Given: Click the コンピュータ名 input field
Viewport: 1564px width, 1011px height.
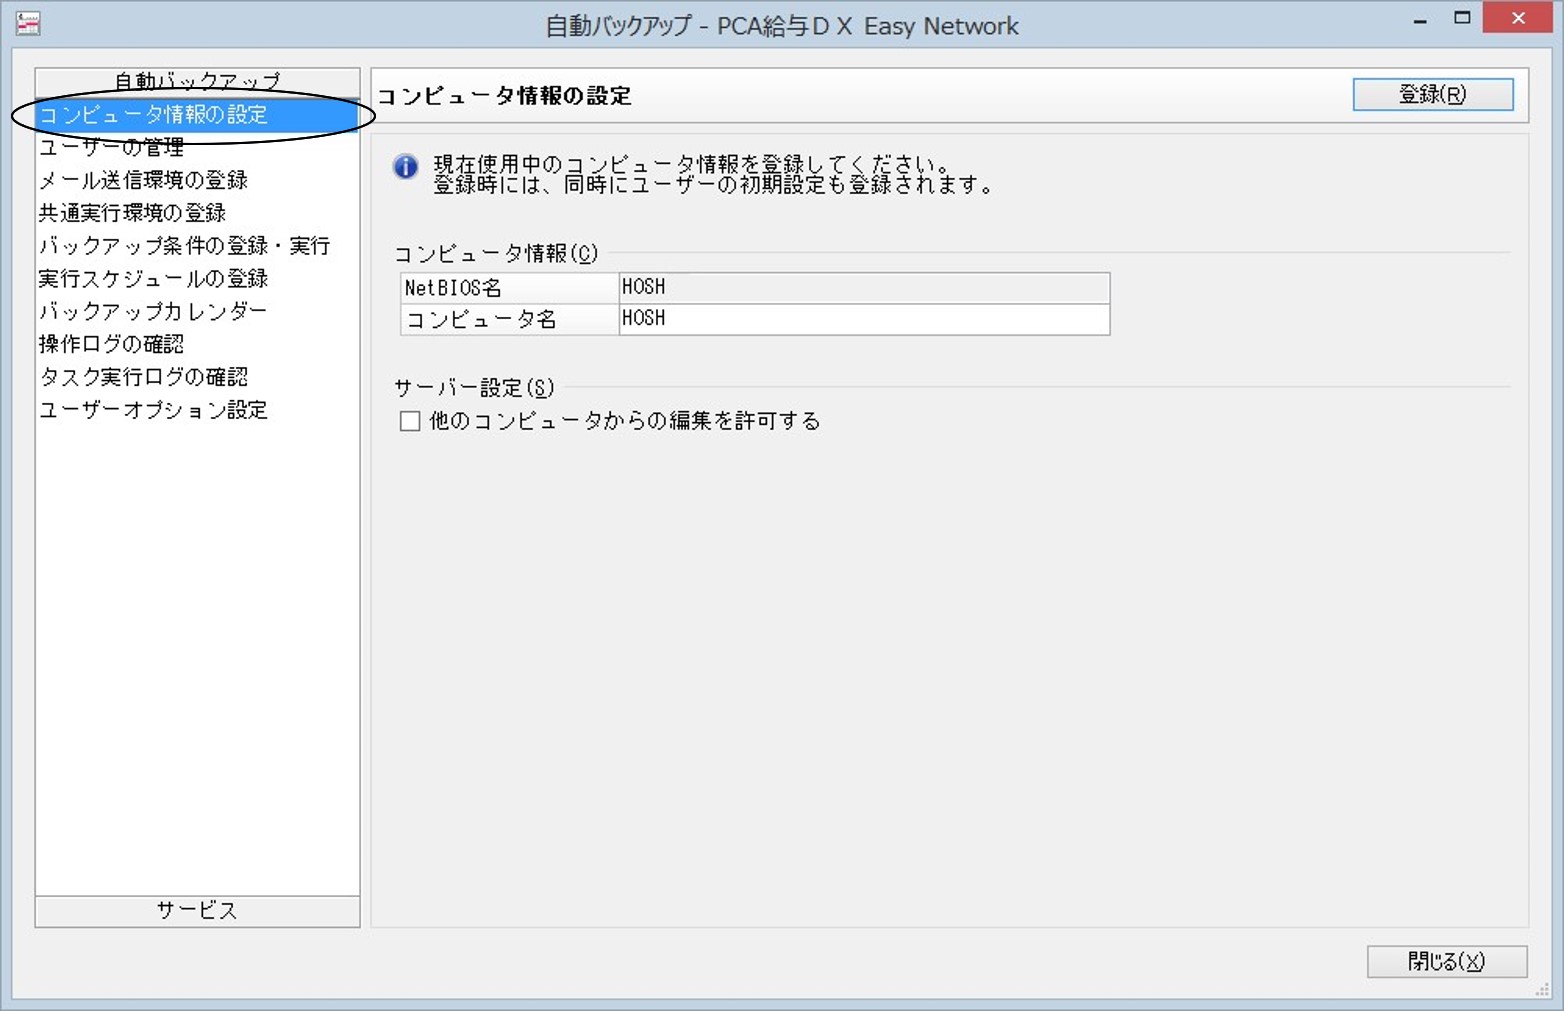Looking at the screenshot, I should pos(864,319).
